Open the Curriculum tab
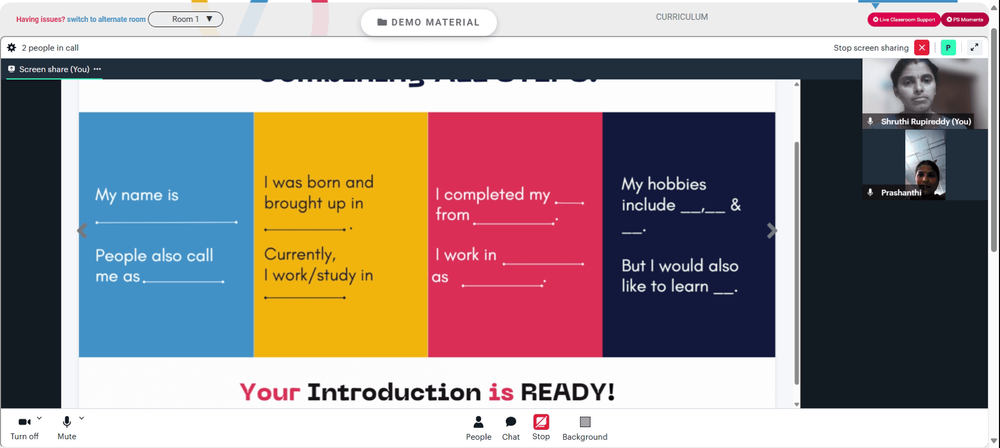Viewport: 1000px width, 448px height. click(682, 17)
